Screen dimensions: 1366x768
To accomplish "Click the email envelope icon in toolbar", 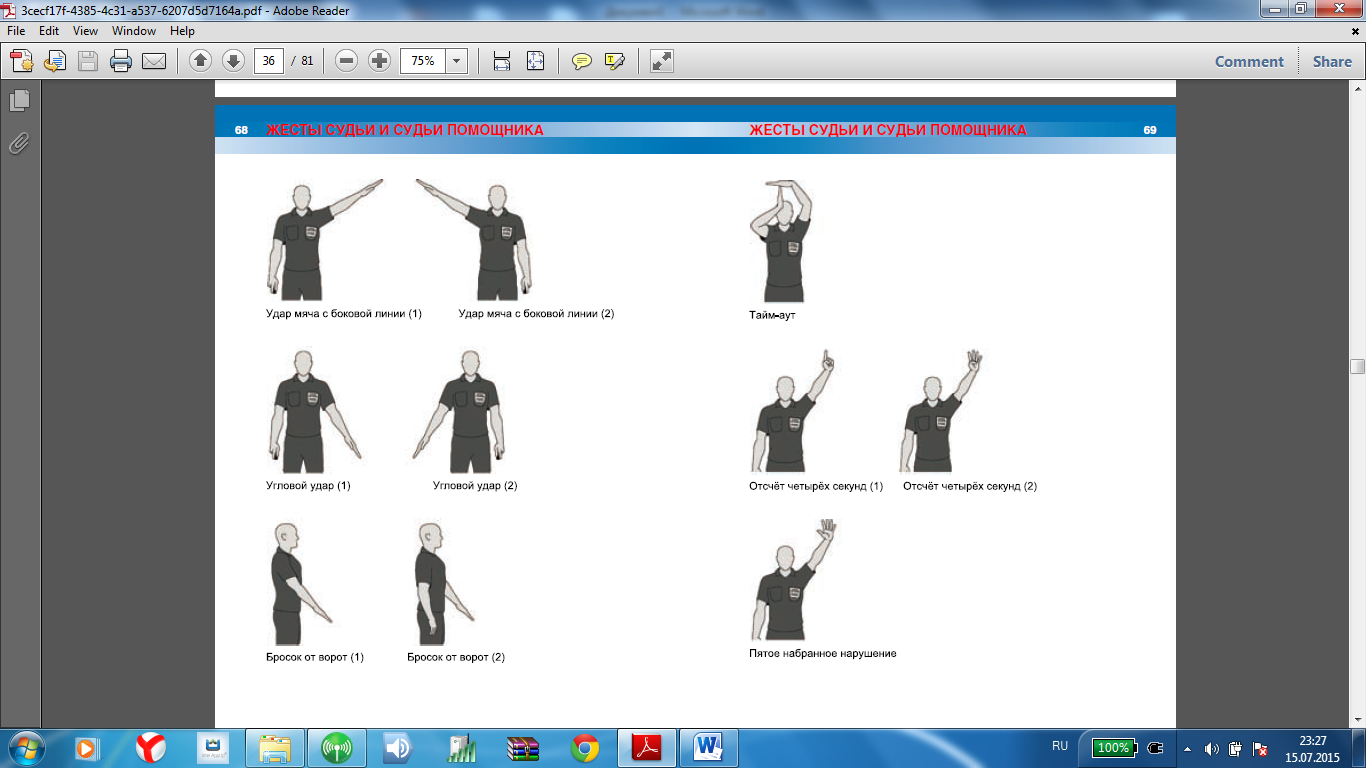I will 154,61.
